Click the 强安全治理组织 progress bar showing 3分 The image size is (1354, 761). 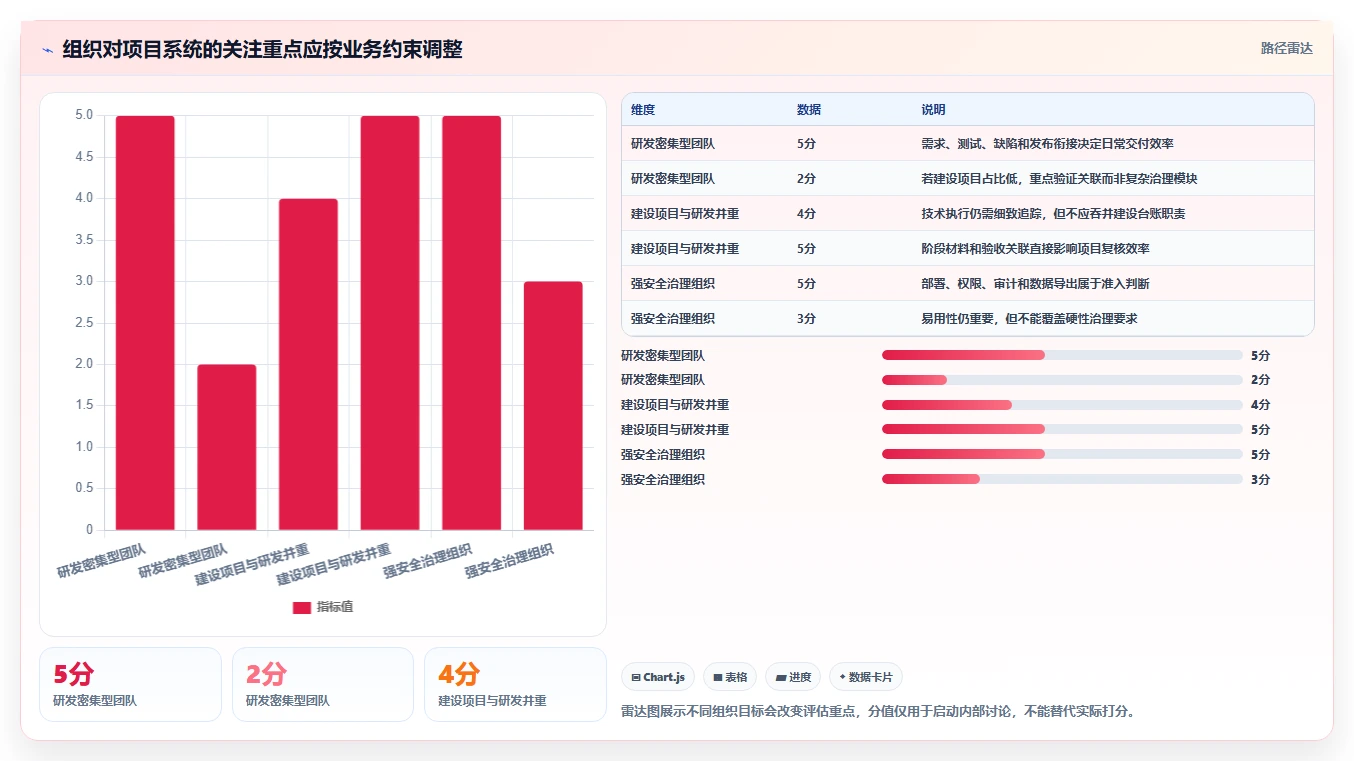pyautogui.click(x=1062, y=480)
